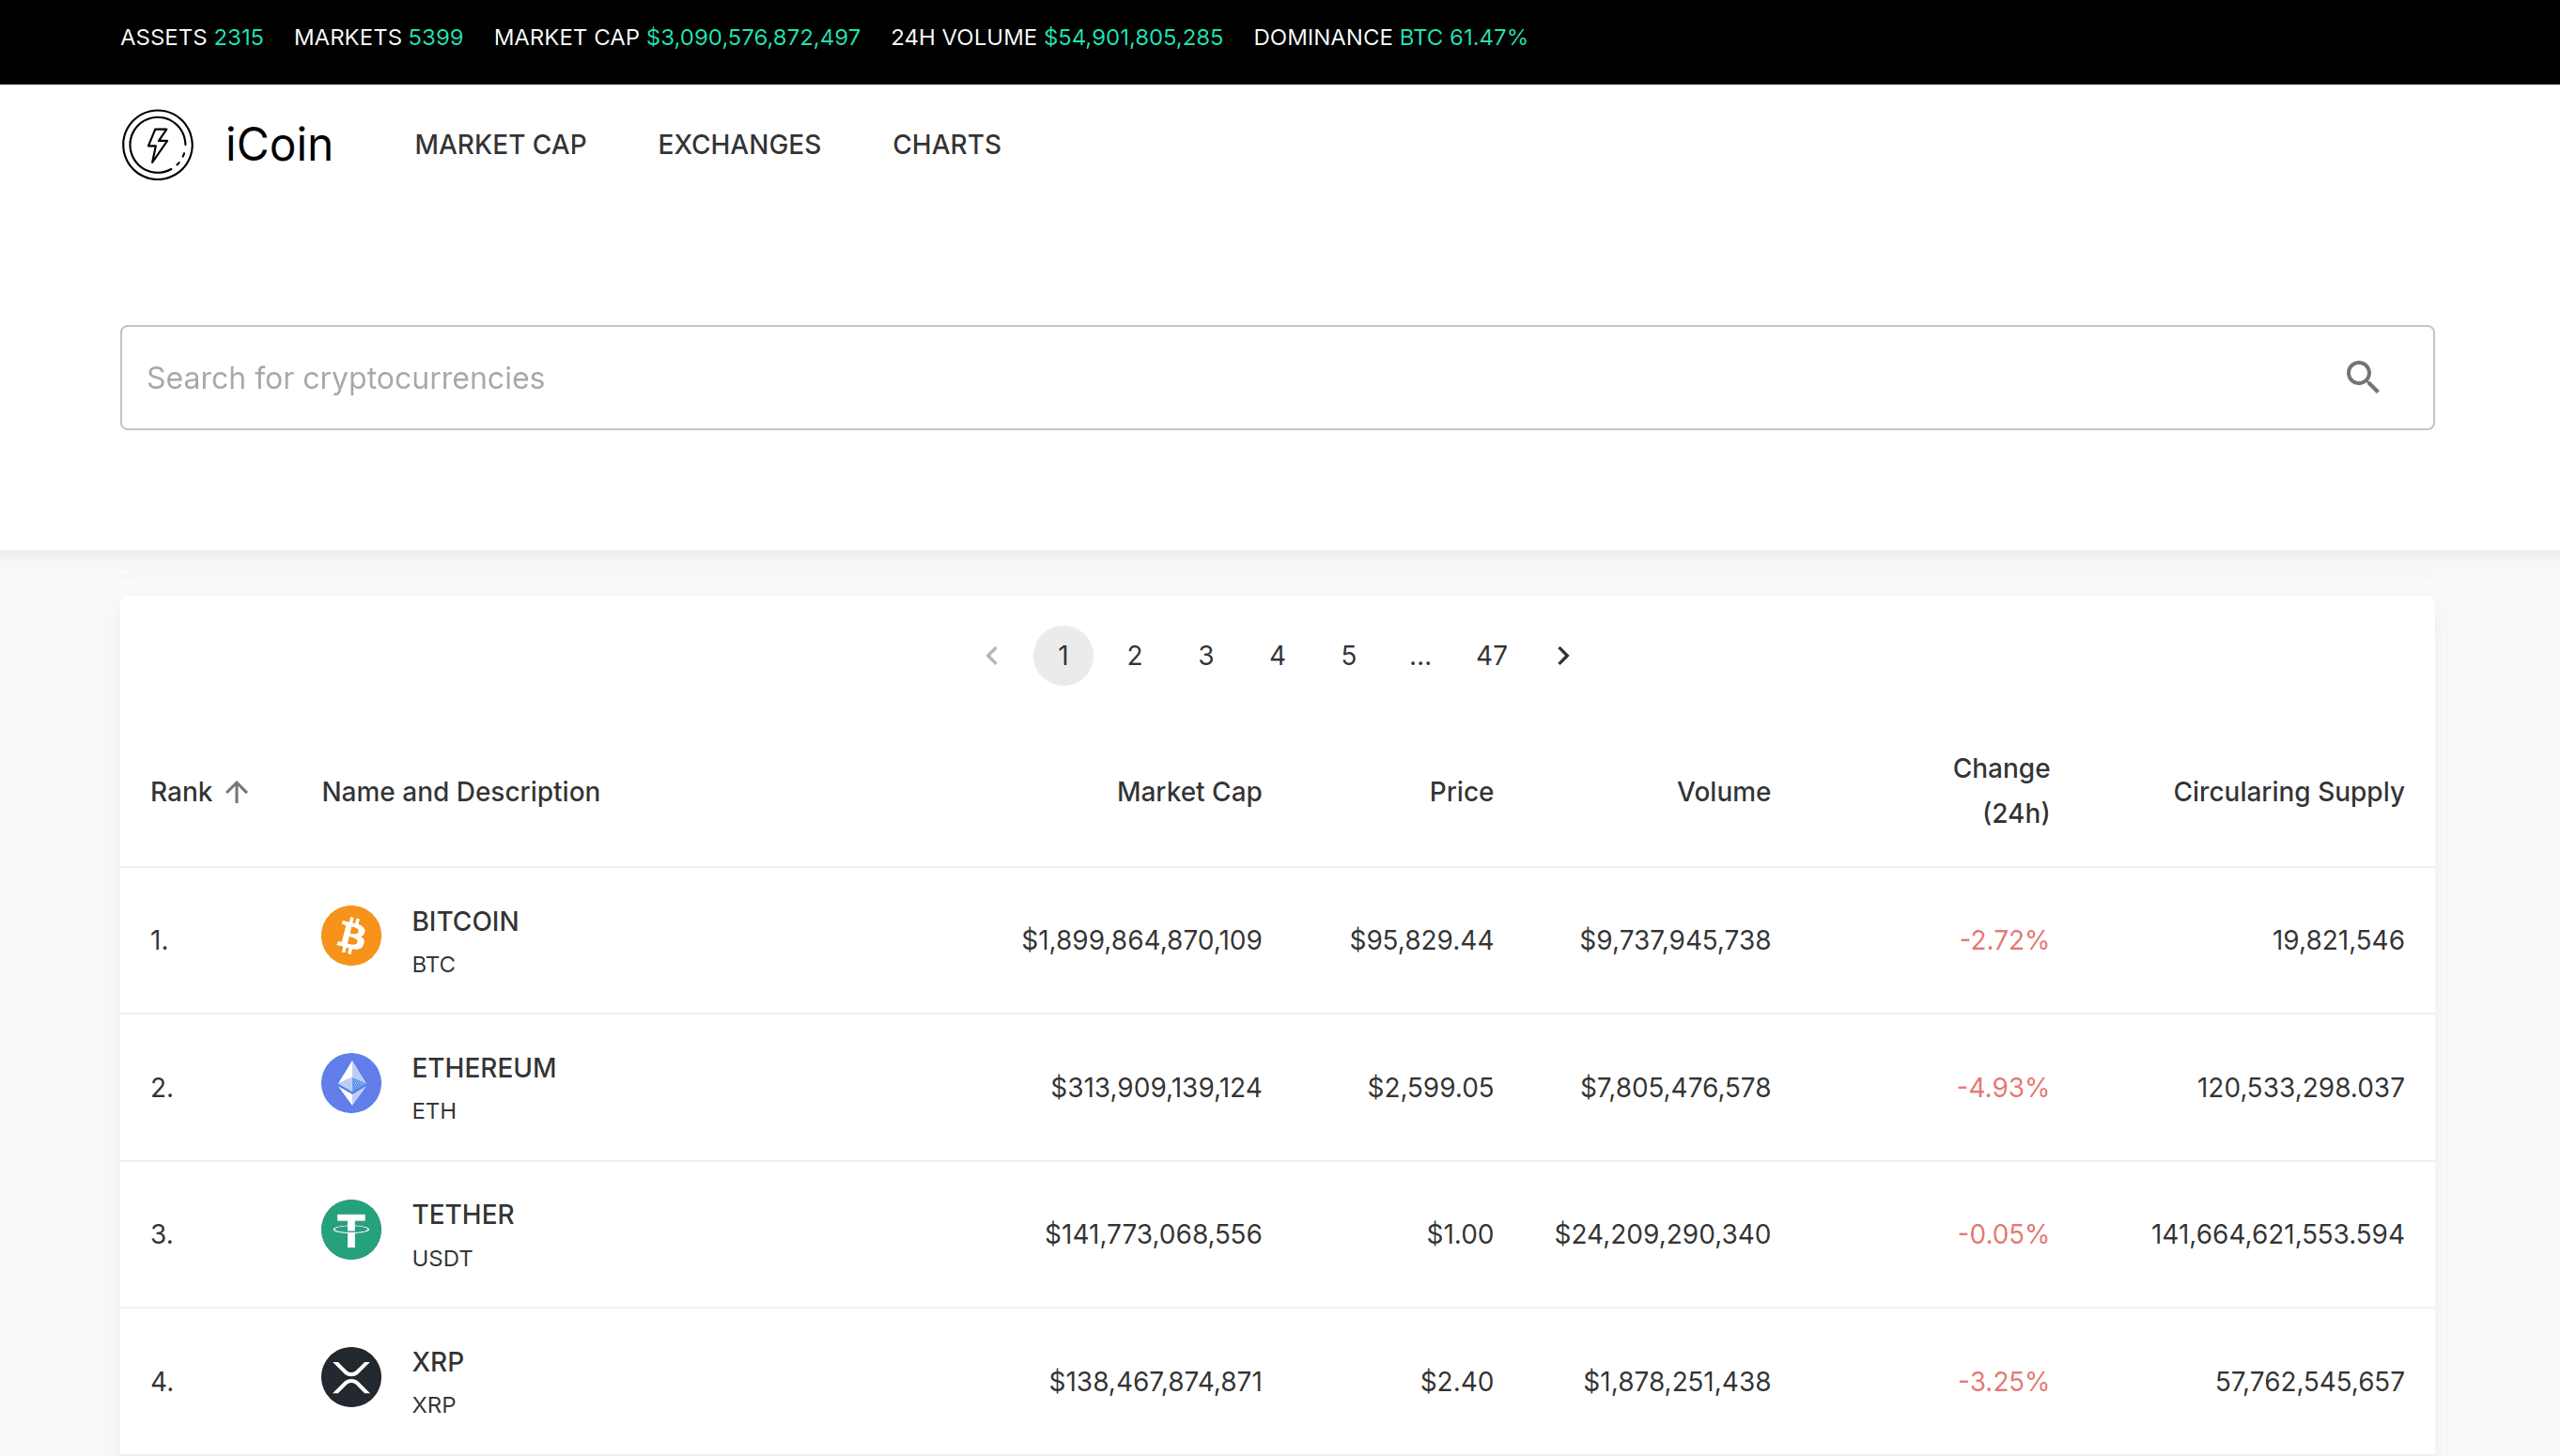2560x1456 pixels.
Task: Click Ethereum market cap $313,909,139,124
Action: point(1156,1087)
